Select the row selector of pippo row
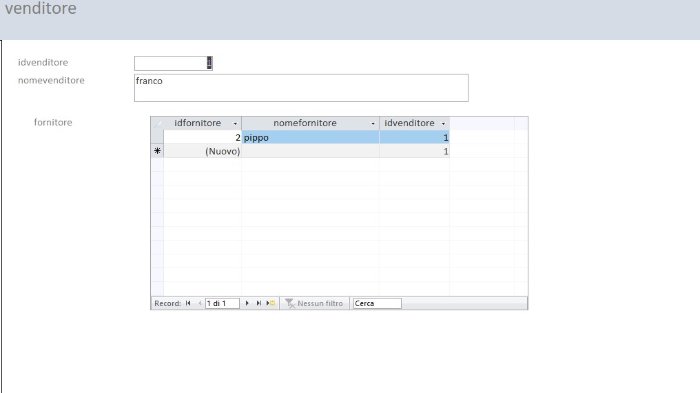The height and width of the screenshot is (393, 700). pos(158,138)
